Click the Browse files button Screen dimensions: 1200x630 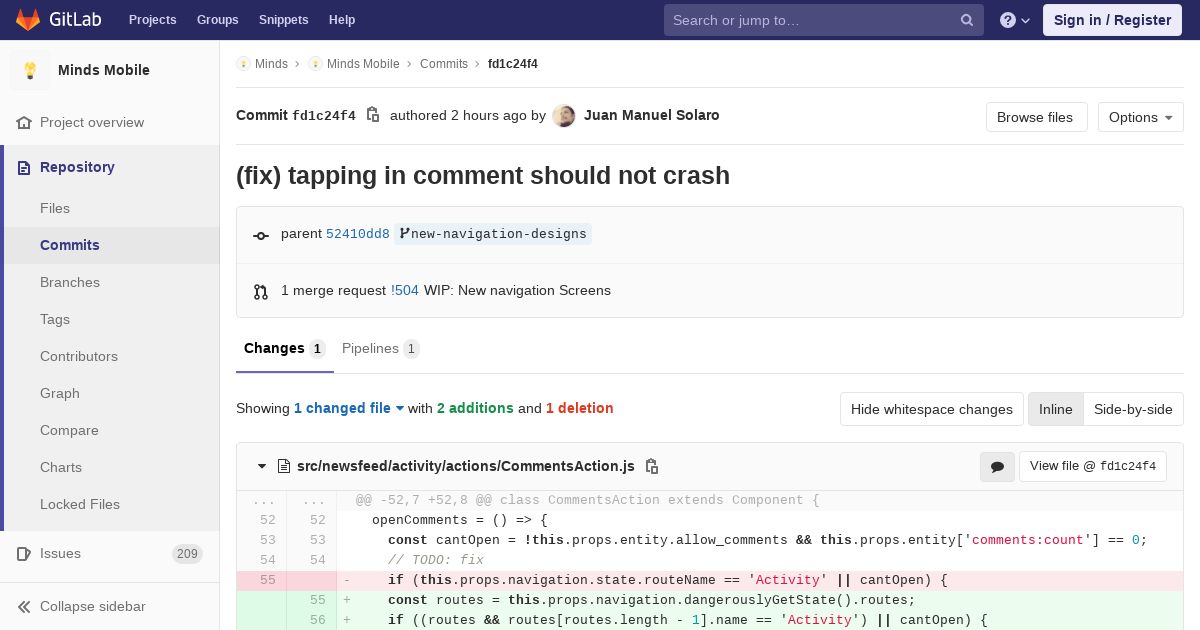1035,117
